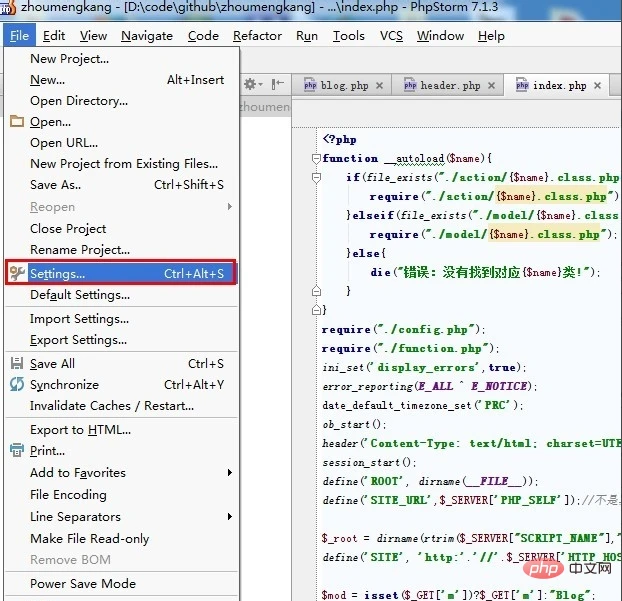Choose Close Project

pos(121,228)
